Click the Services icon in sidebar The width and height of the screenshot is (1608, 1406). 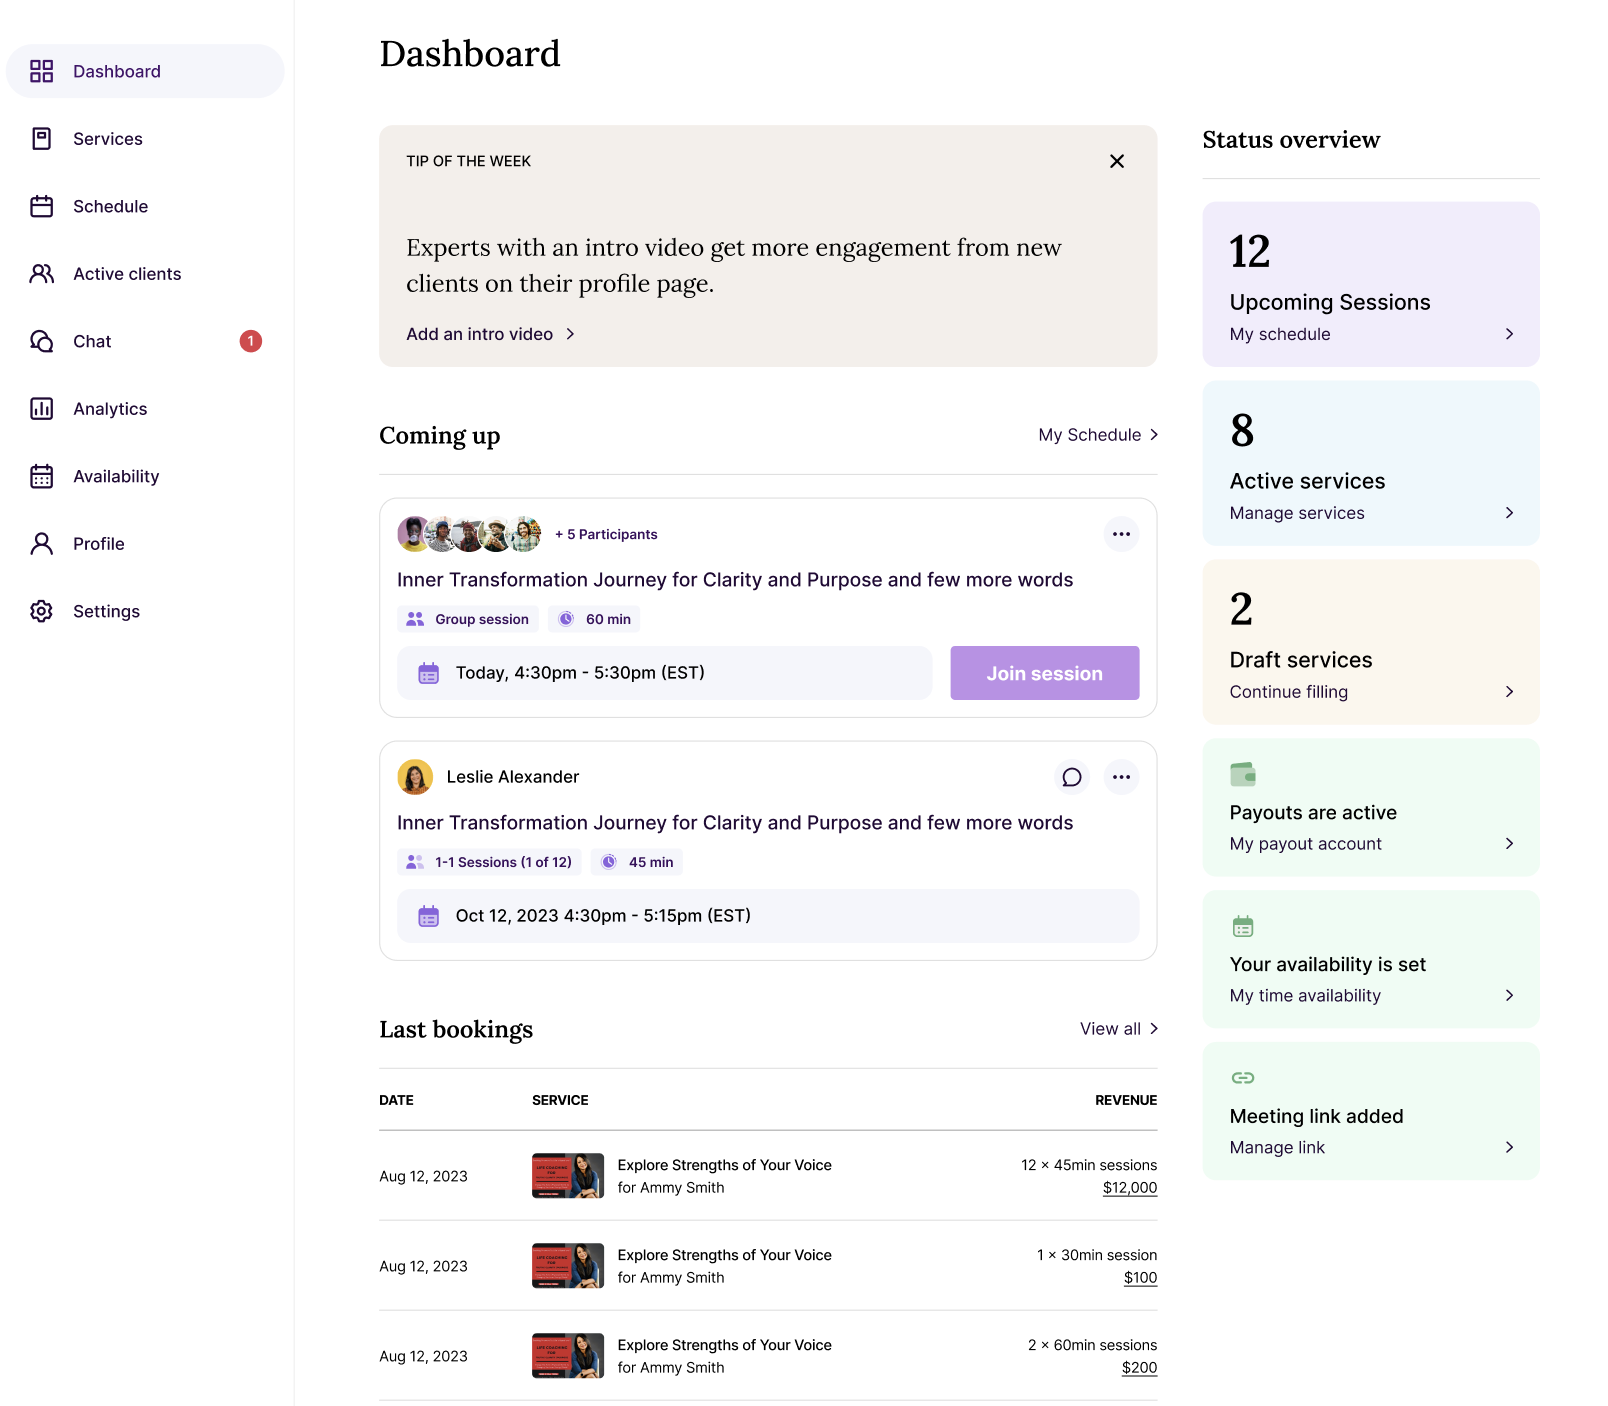coord(41,139)
